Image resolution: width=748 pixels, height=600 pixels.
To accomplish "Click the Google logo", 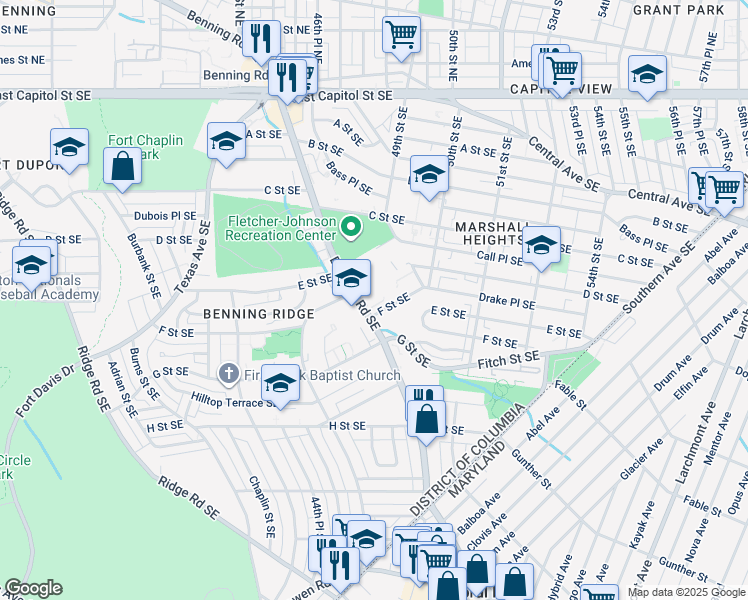I will 34,589.
